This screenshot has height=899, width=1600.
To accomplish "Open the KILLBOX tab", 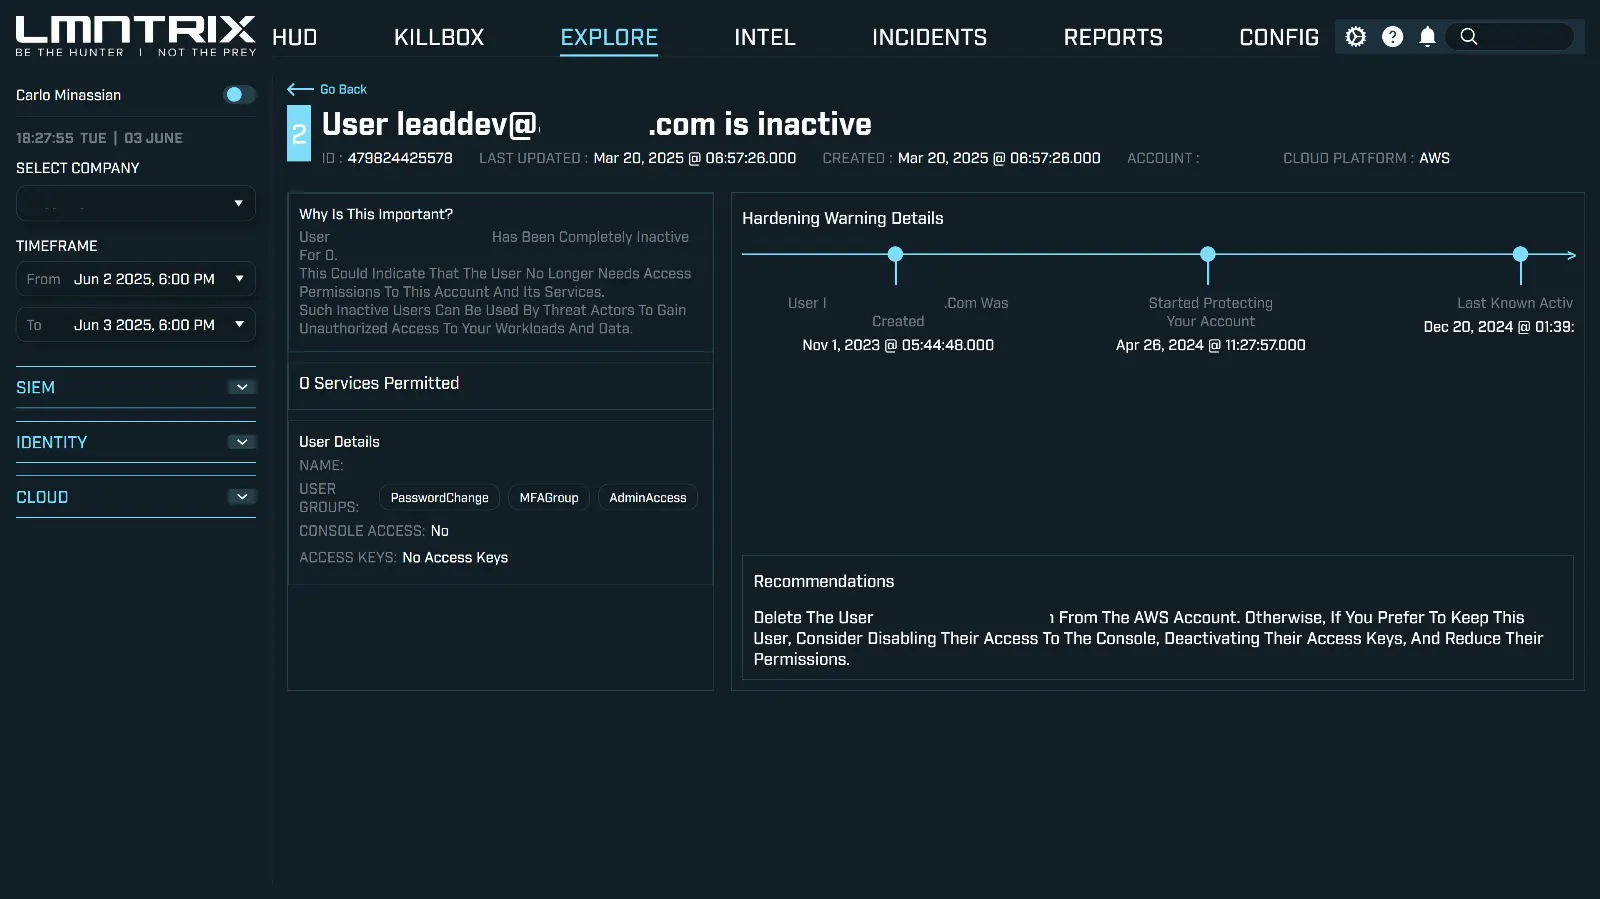I will [x=439, y=37].
